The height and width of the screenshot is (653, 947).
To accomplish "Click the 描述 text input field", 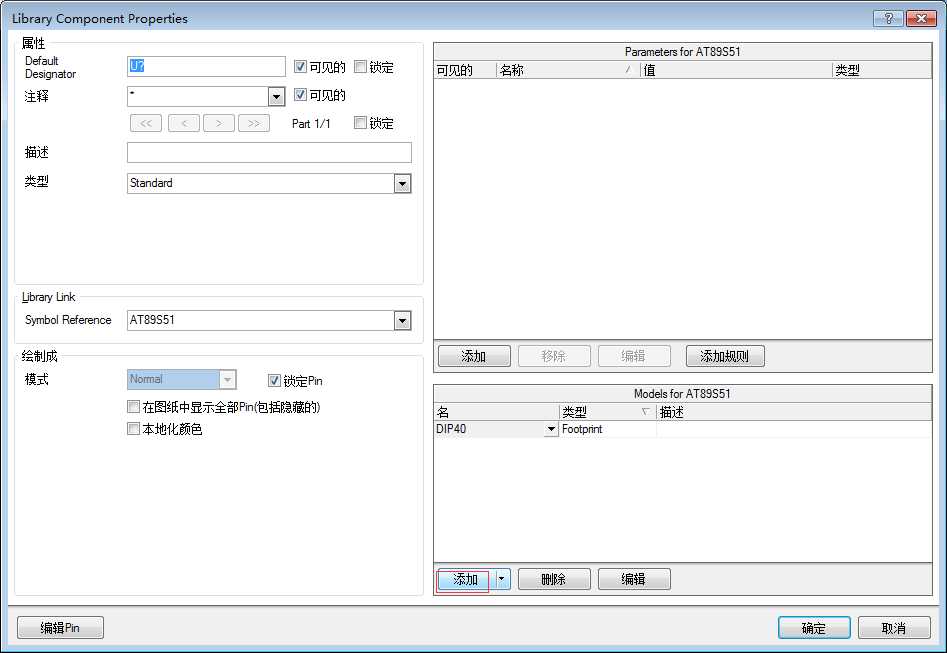I will point(269,152).
